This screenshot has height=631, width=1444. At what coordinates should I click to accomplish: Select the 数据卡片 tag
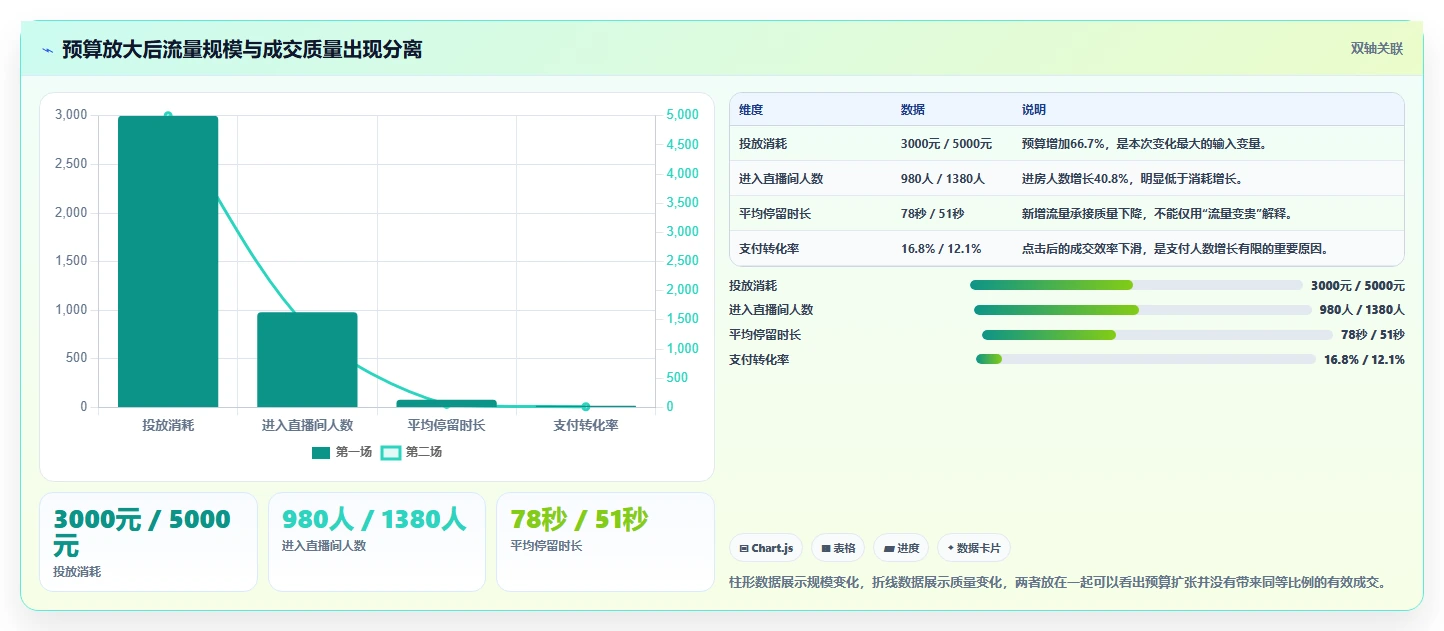974,548
